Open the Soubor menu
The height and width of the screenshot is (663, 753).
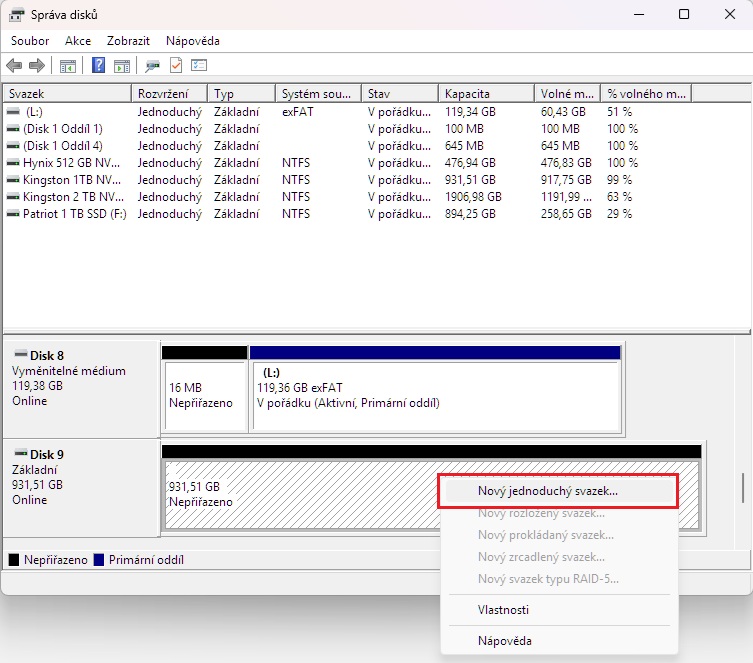[30, 41]
